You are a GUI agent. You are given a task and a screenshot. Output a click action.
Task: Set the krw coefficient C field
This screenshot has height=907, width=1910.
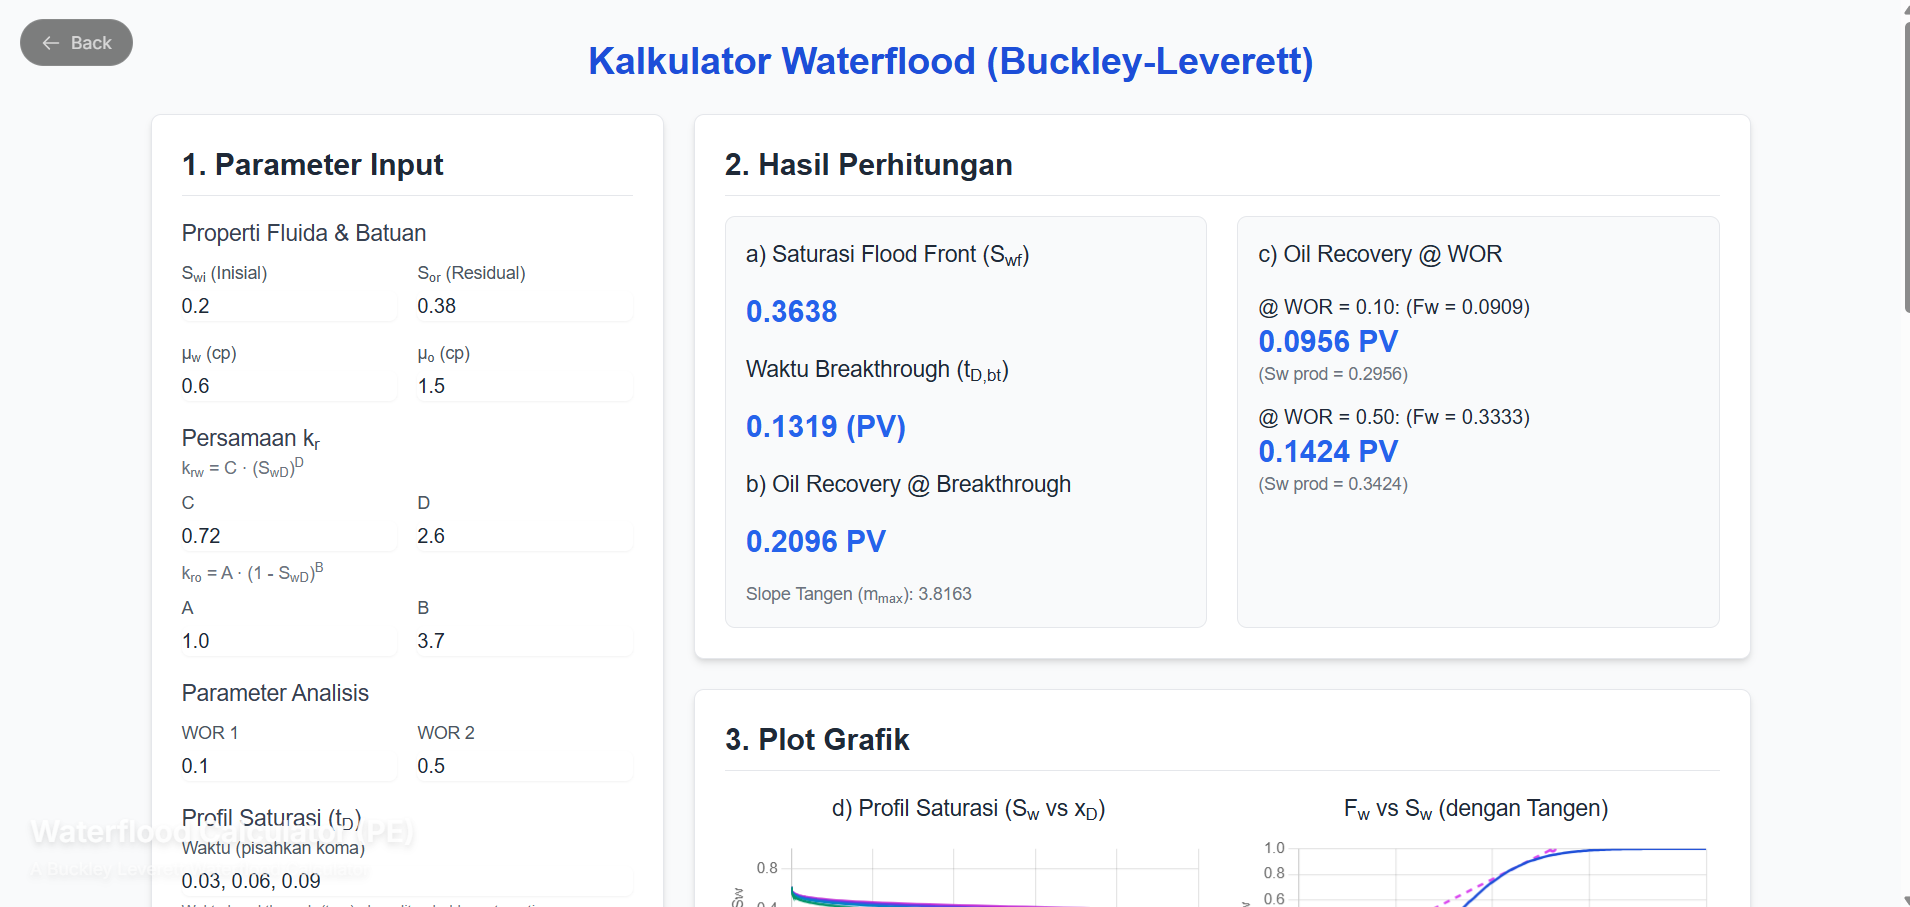[289, 536]
